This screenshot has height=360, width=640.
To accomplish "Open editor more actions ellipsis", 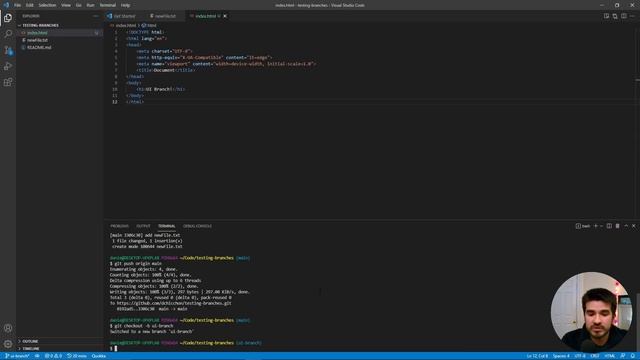I will 632,16.
